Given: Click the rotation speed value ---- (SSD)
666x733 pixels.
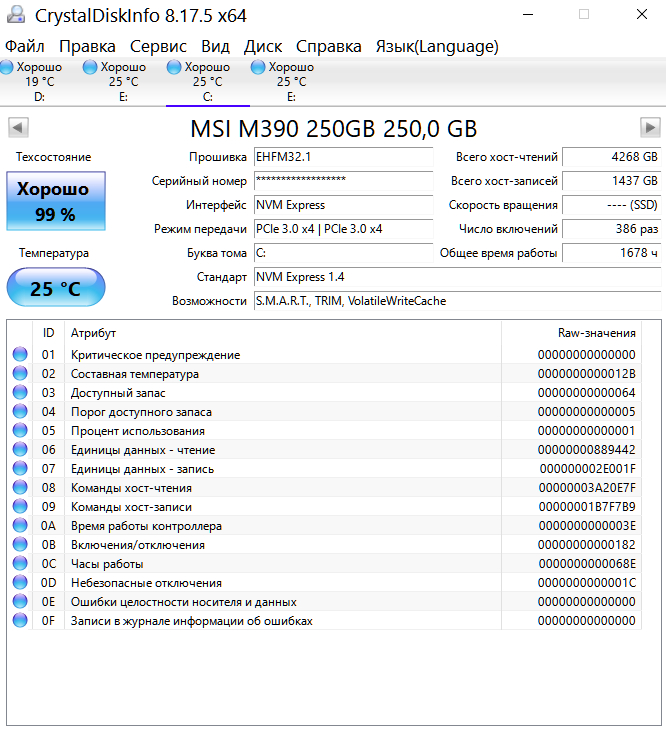Looking at the screenshot, I should coord(611,205).
